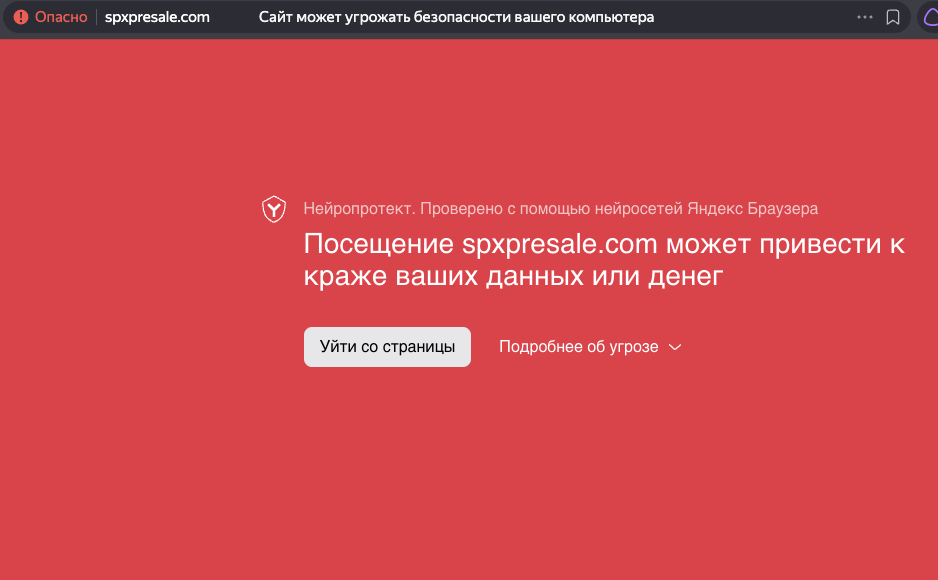Click page title 'Сайт может угрожать безопасности вашего компьютера'
The width and height of the screenshot is (938, 580).
(456, 17)
